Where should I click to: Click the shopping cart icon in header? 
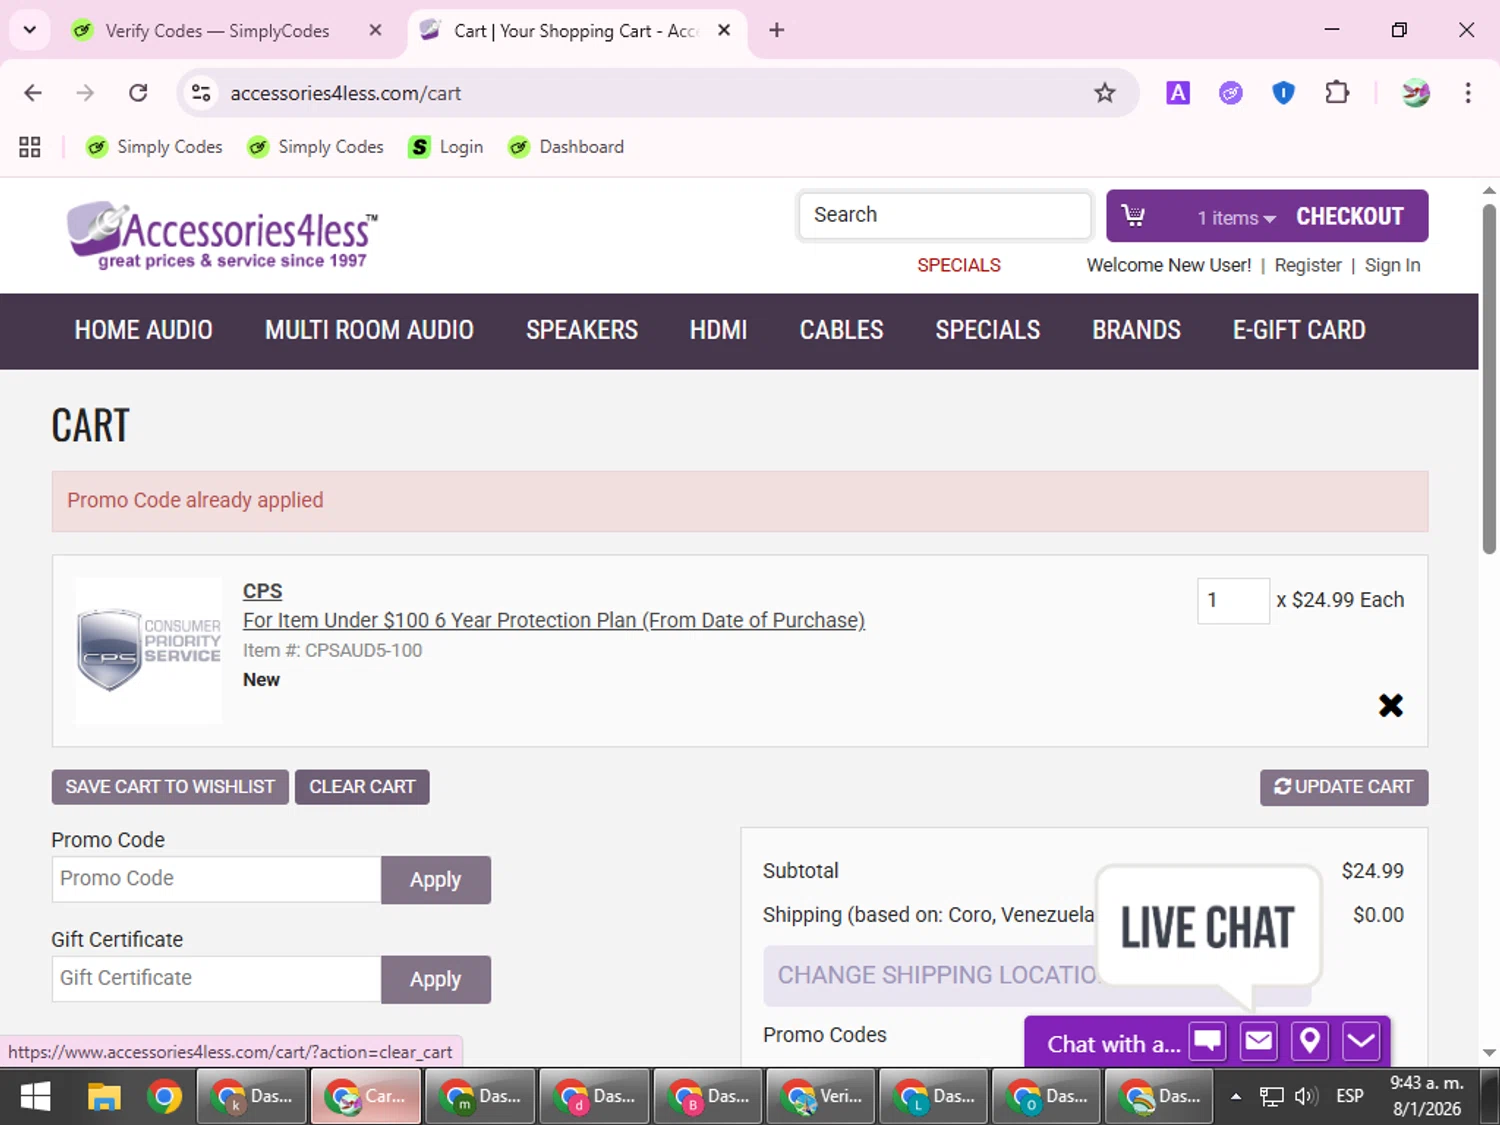tap(1133, 216)
